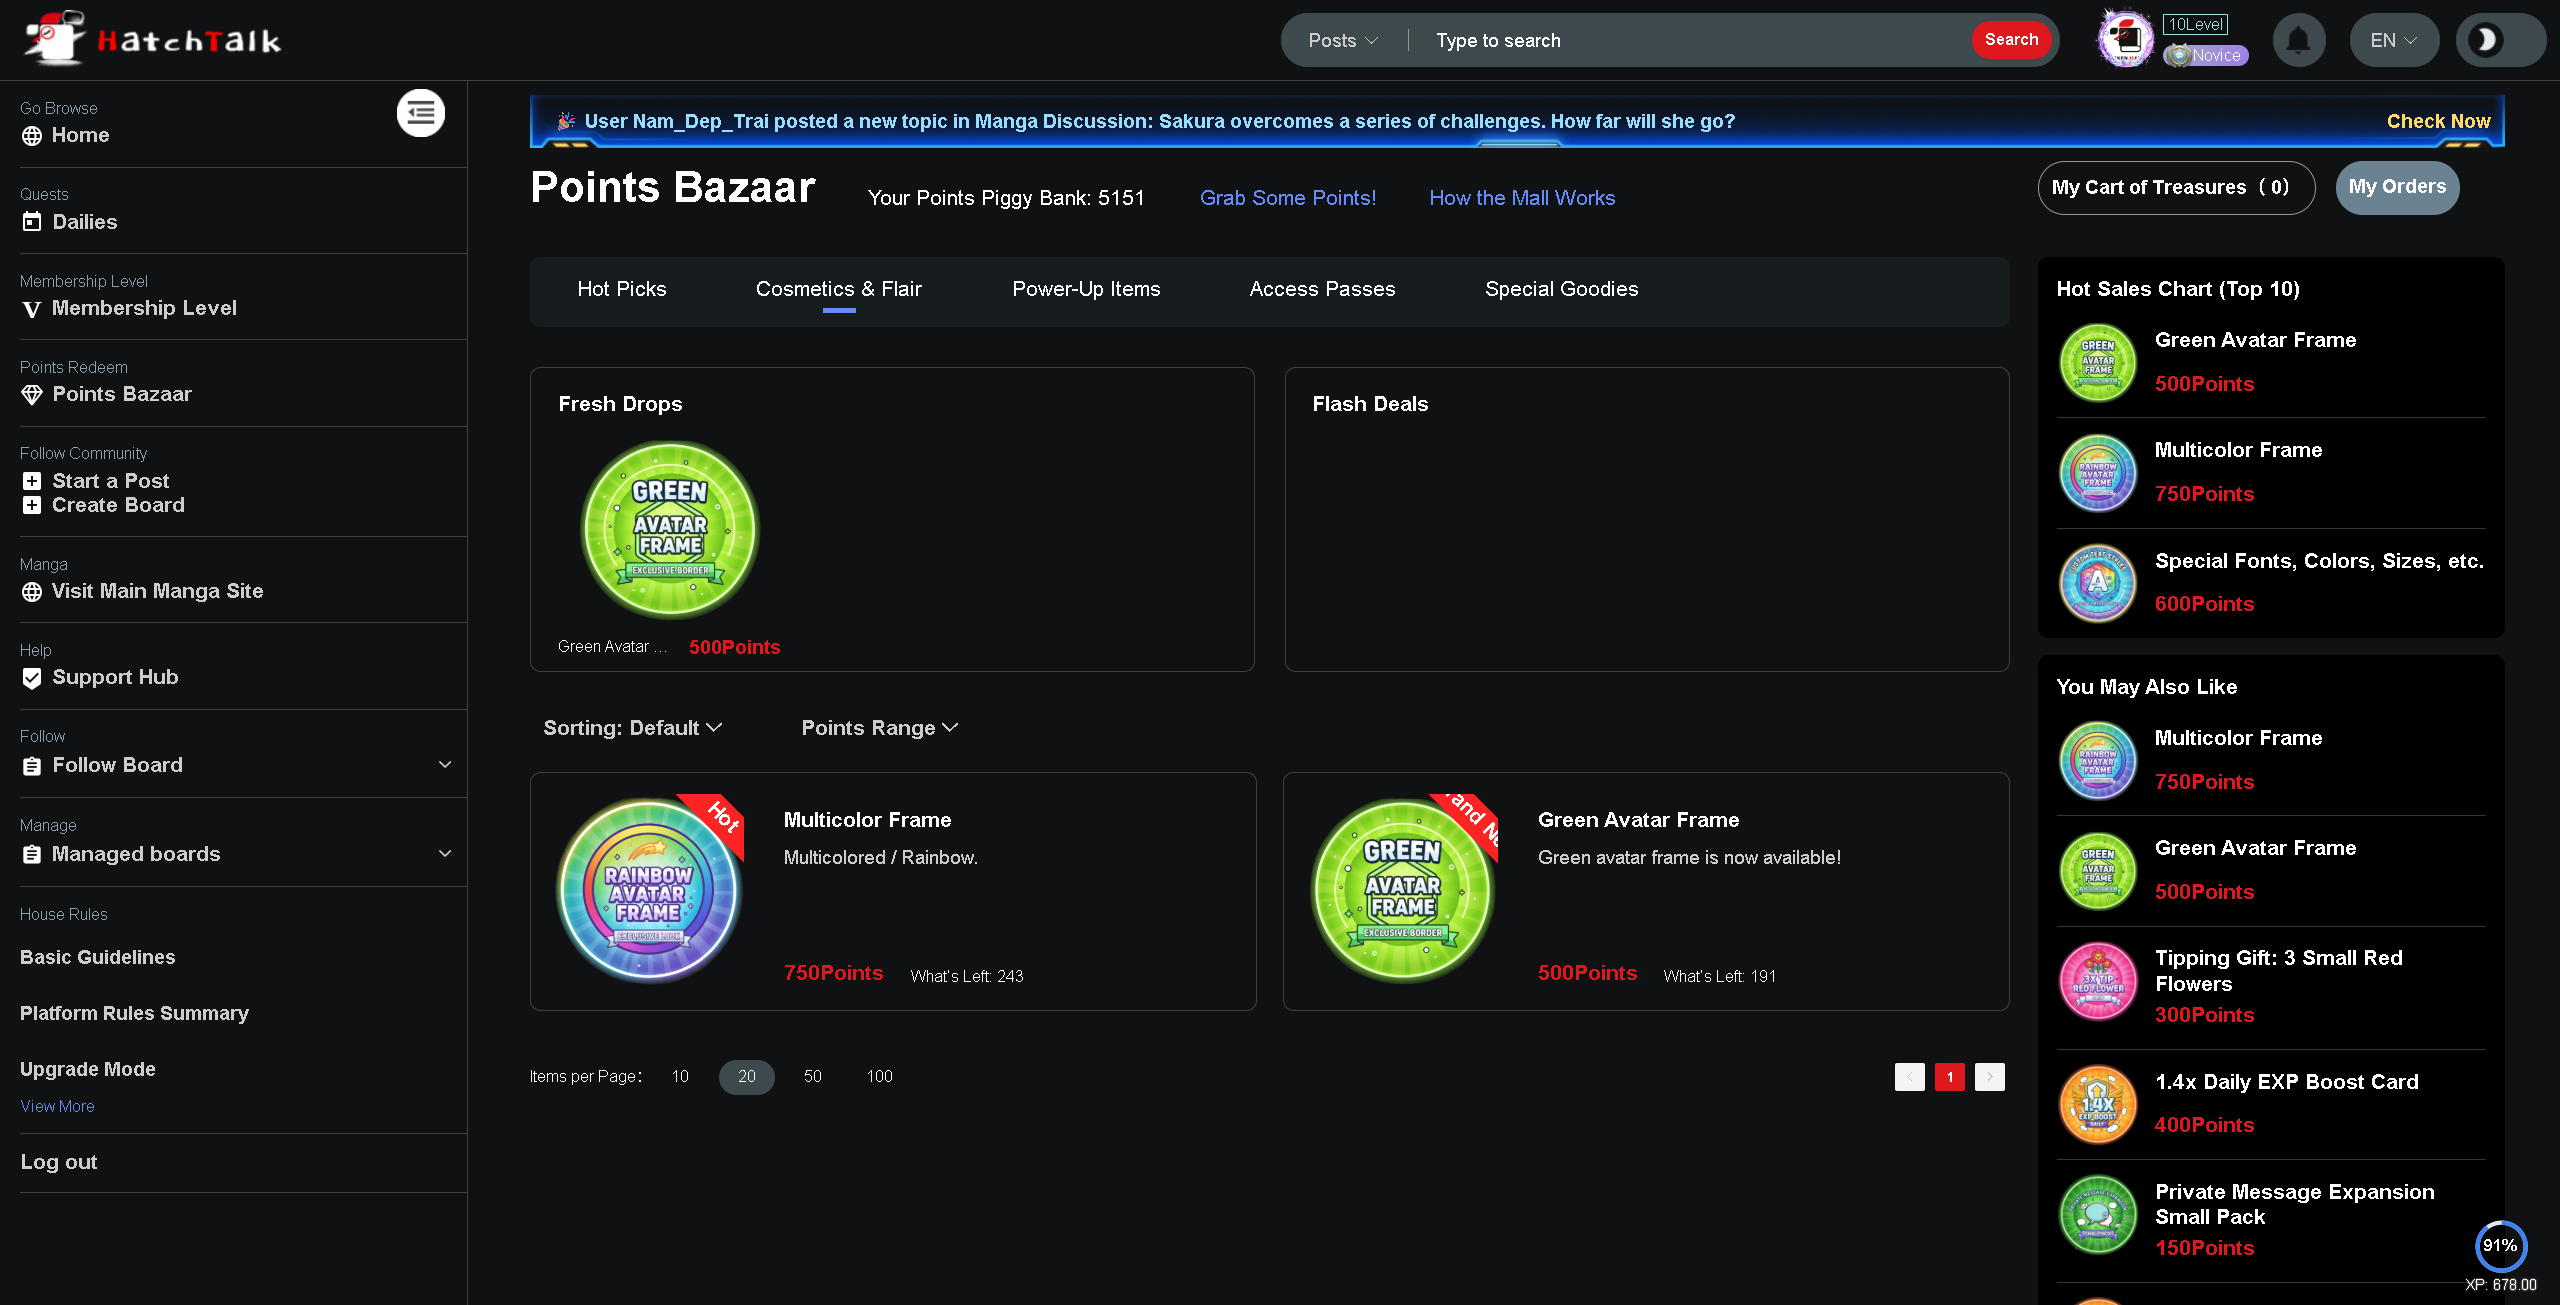
Task: Open Points Bazaar diamond icon in sidebar
Action: coord(32,395)
